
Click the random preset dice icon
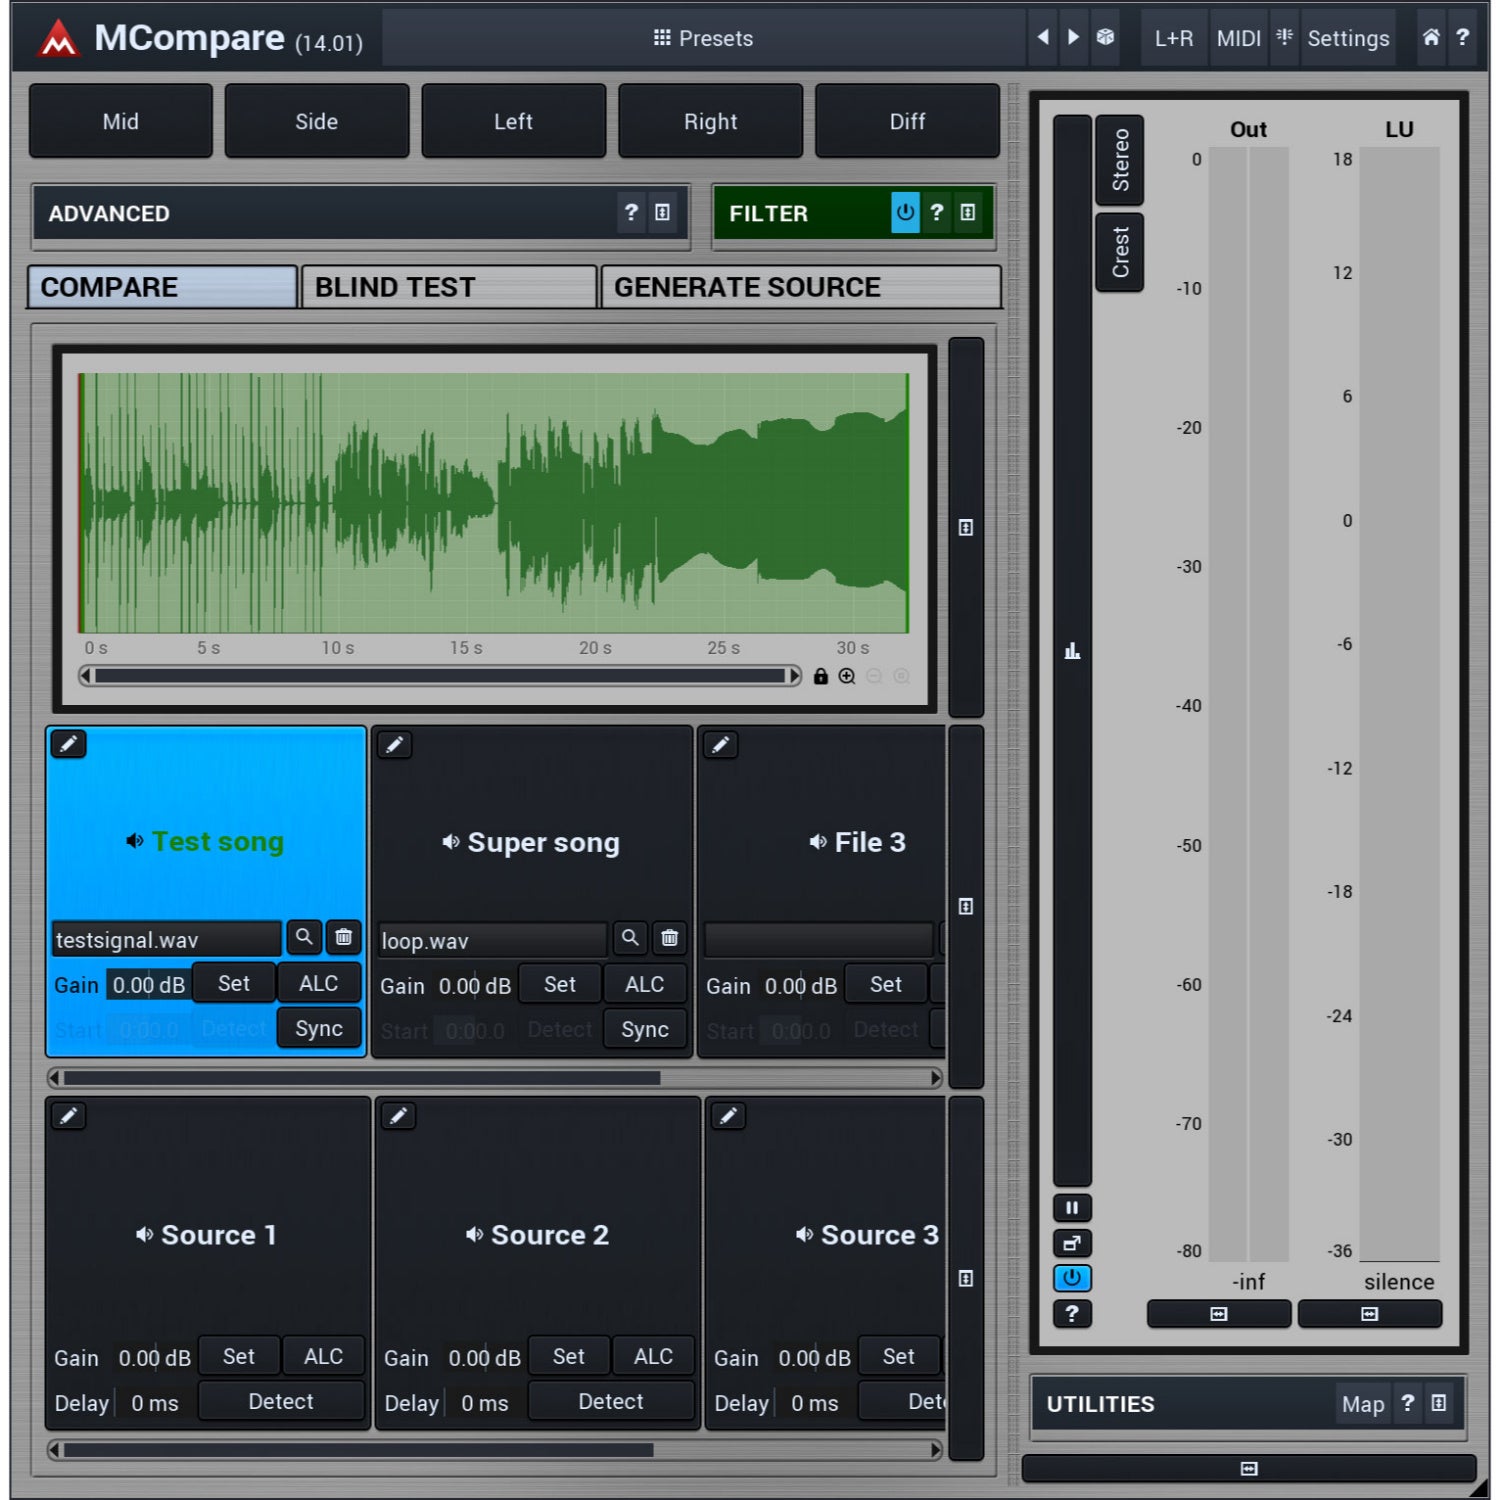[1105, 37]
